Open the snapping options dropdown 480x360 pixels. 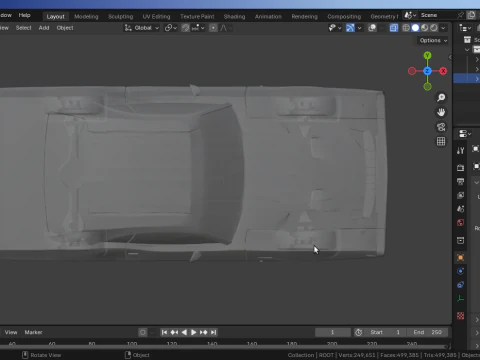coord(198,28)
